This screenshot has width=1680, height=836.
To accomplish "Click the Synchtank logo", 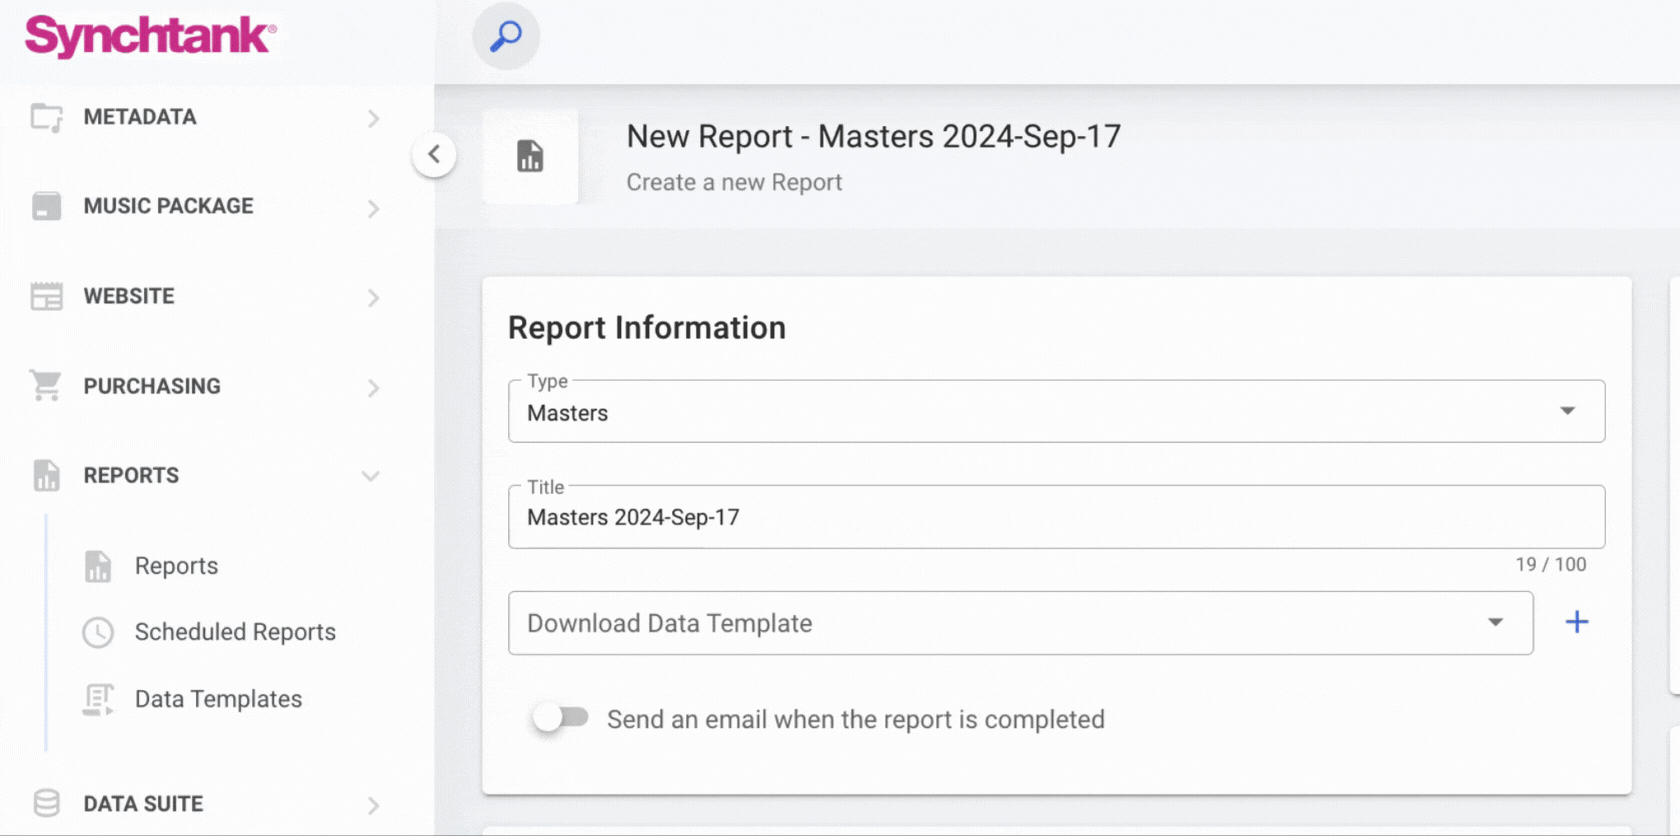I will point(151,37).
